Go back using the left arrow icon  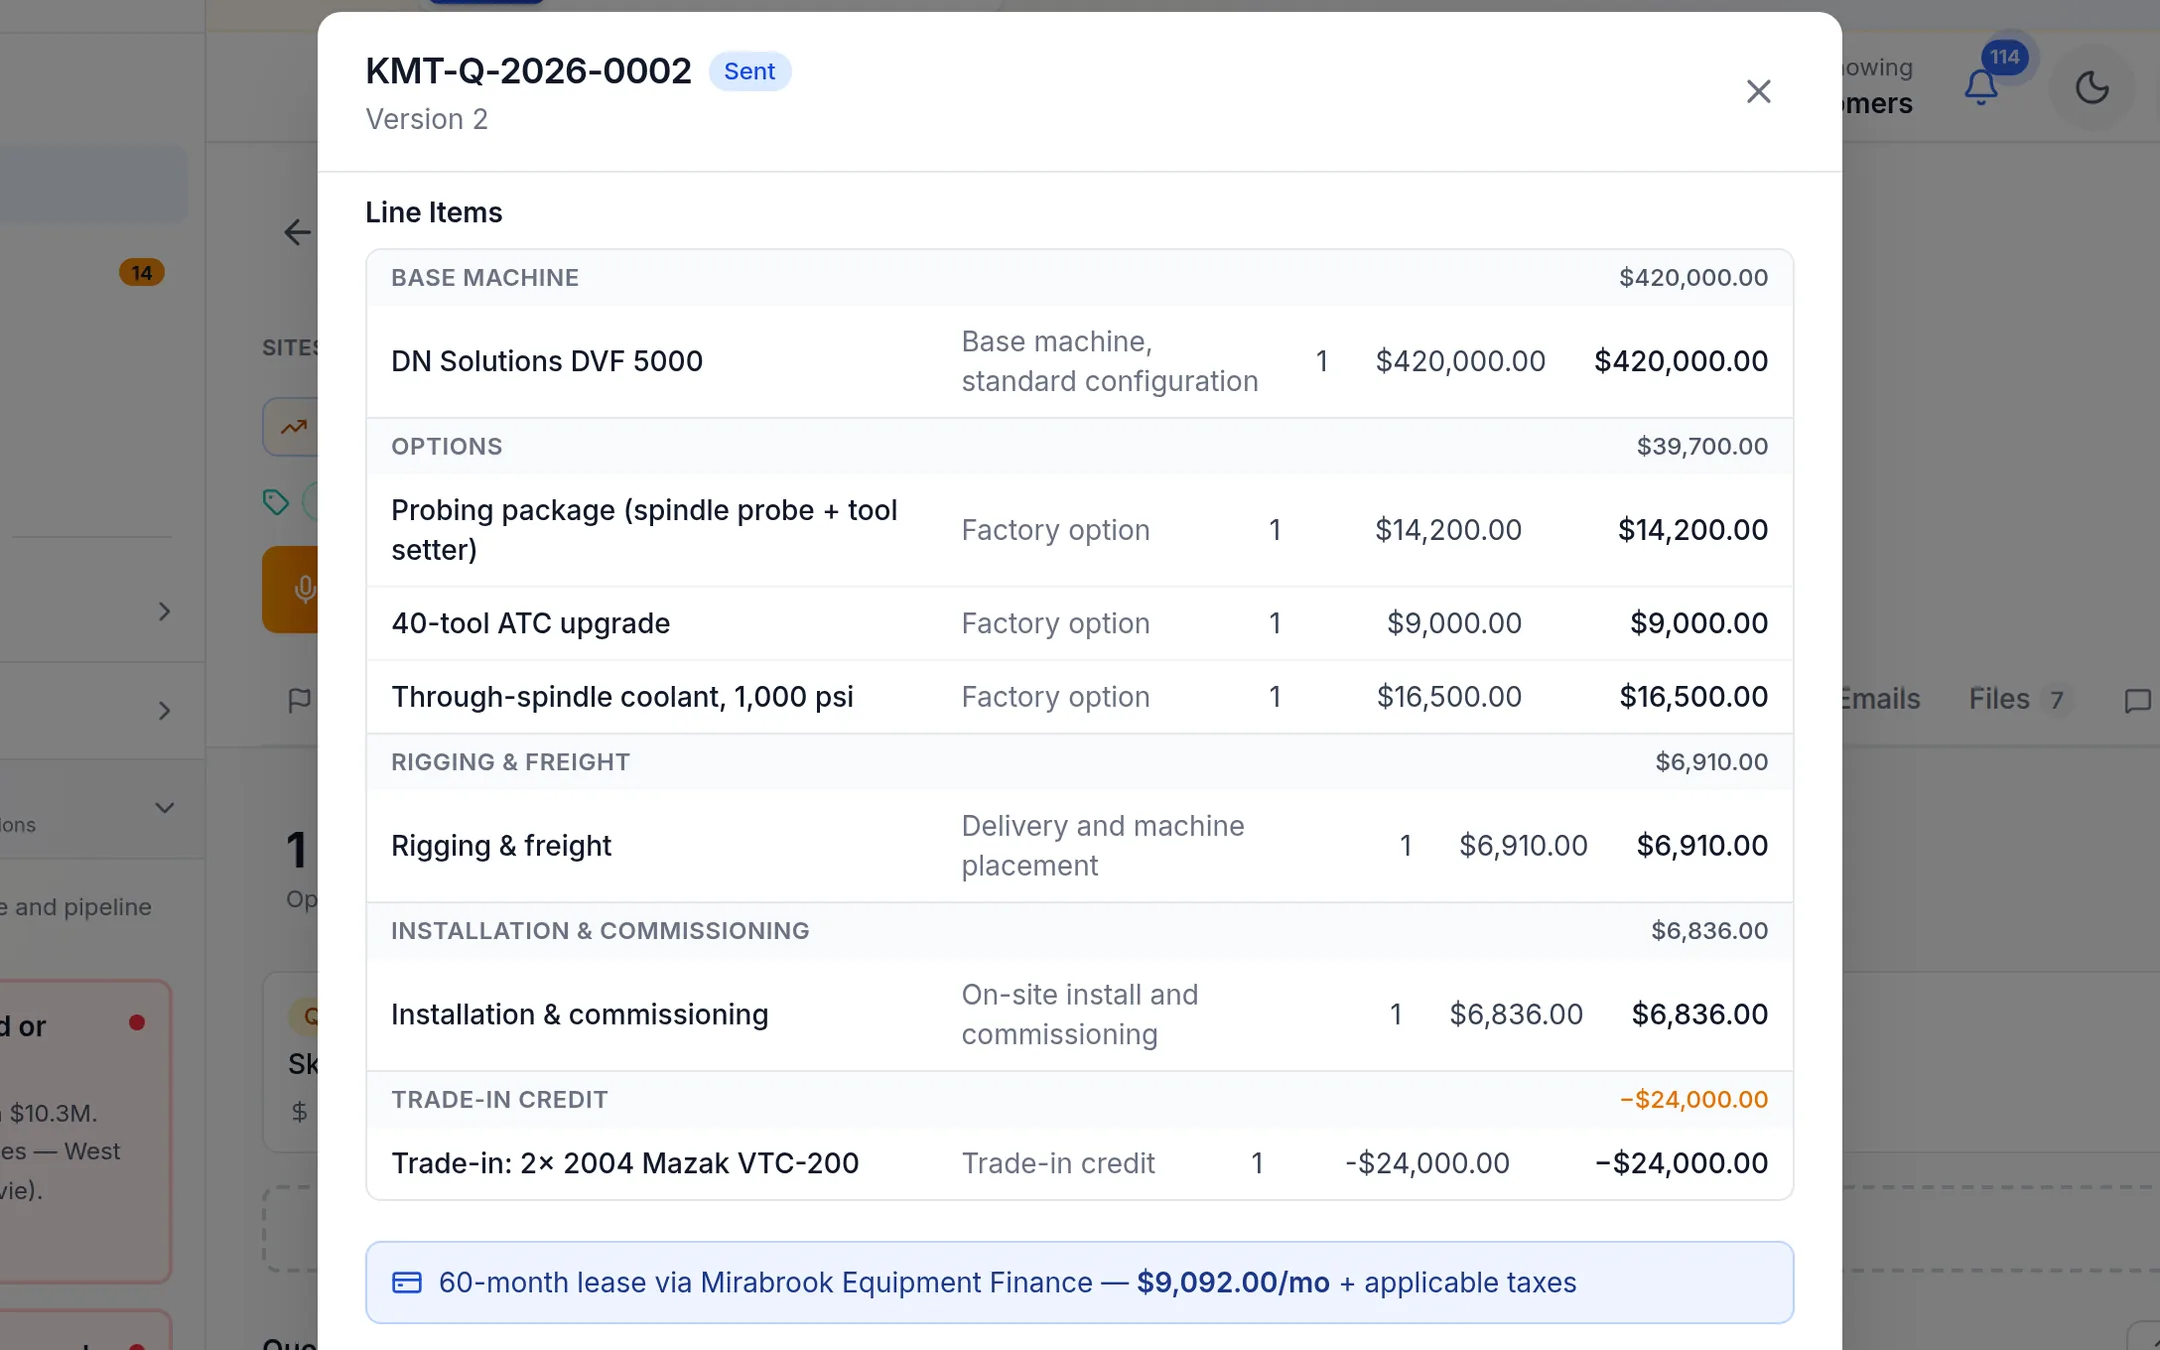(x=297, y=232)
